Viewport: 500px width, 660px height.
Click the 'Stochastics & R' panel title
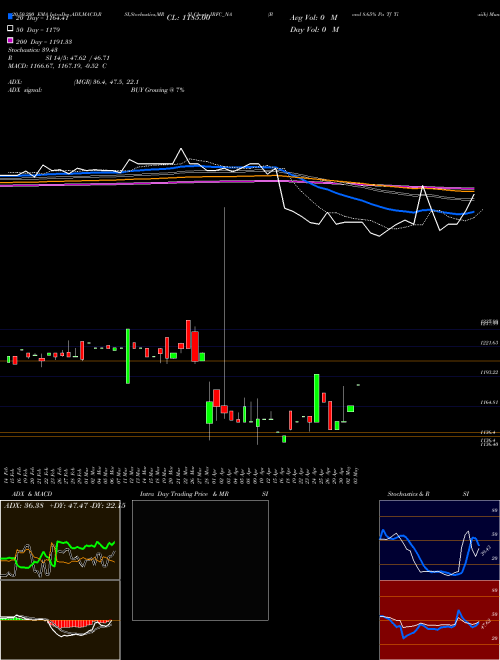click(408, 494)
